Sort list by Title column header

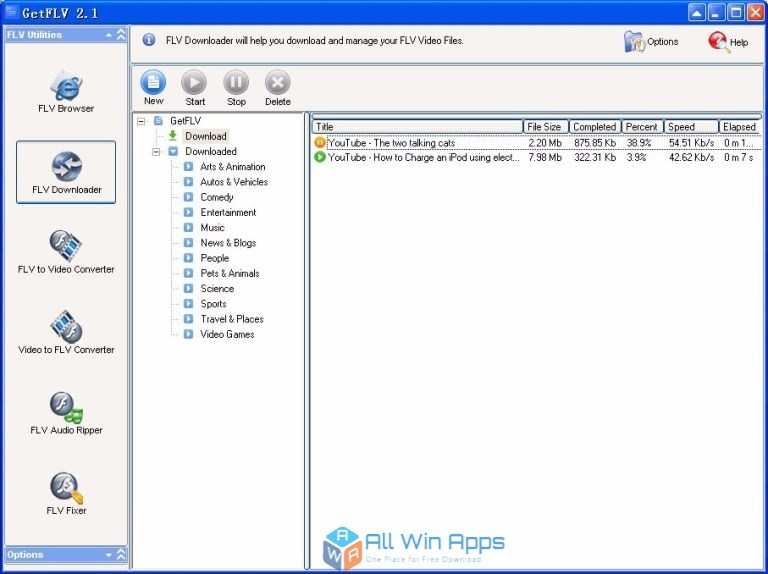[418, 127]
